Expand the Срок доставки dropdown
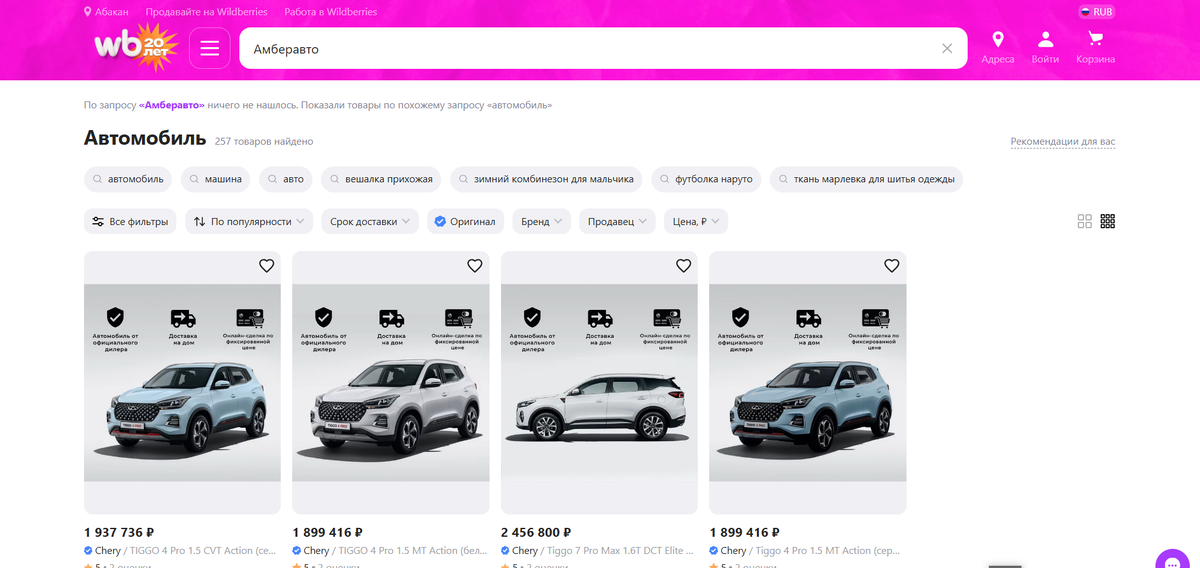The width and height of the screenshot is (1200, 568). point(370,221)
